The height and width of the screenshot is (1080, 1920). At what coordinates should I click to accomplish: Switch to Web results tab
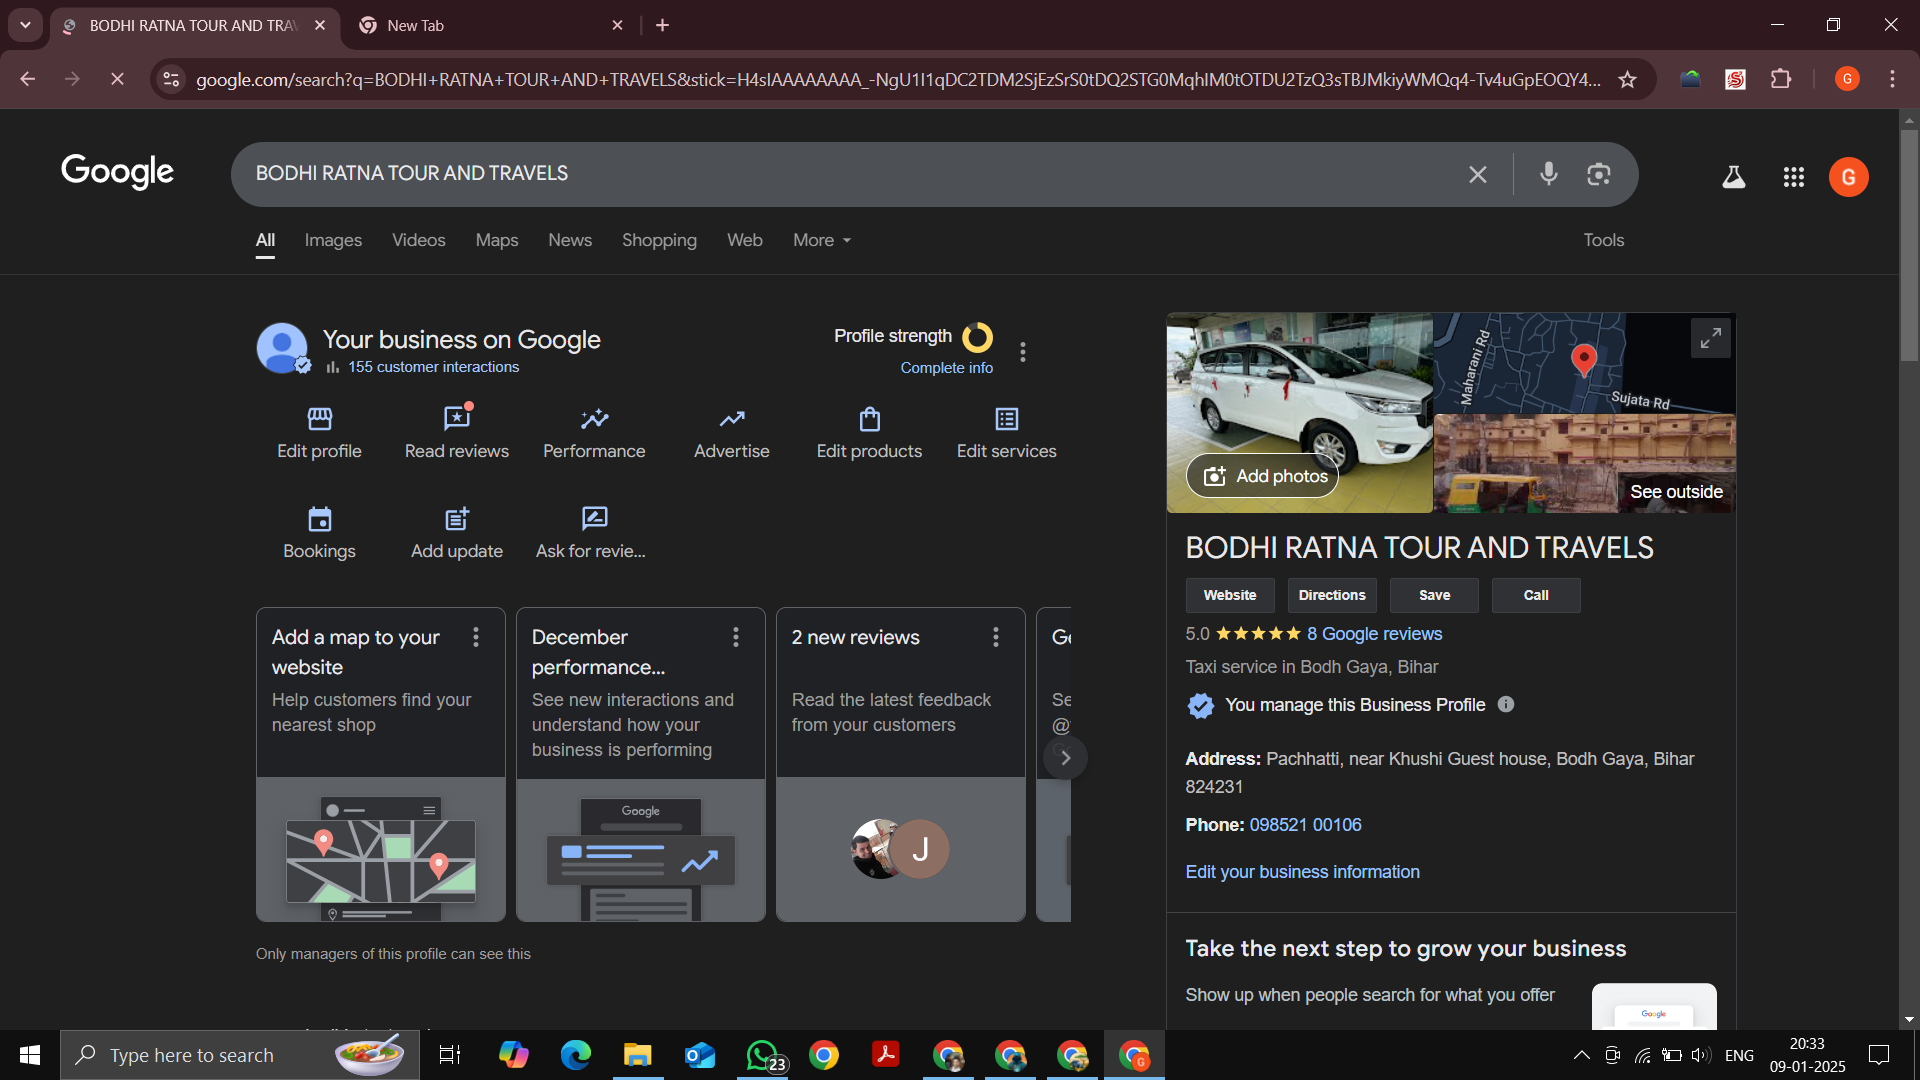745,241
